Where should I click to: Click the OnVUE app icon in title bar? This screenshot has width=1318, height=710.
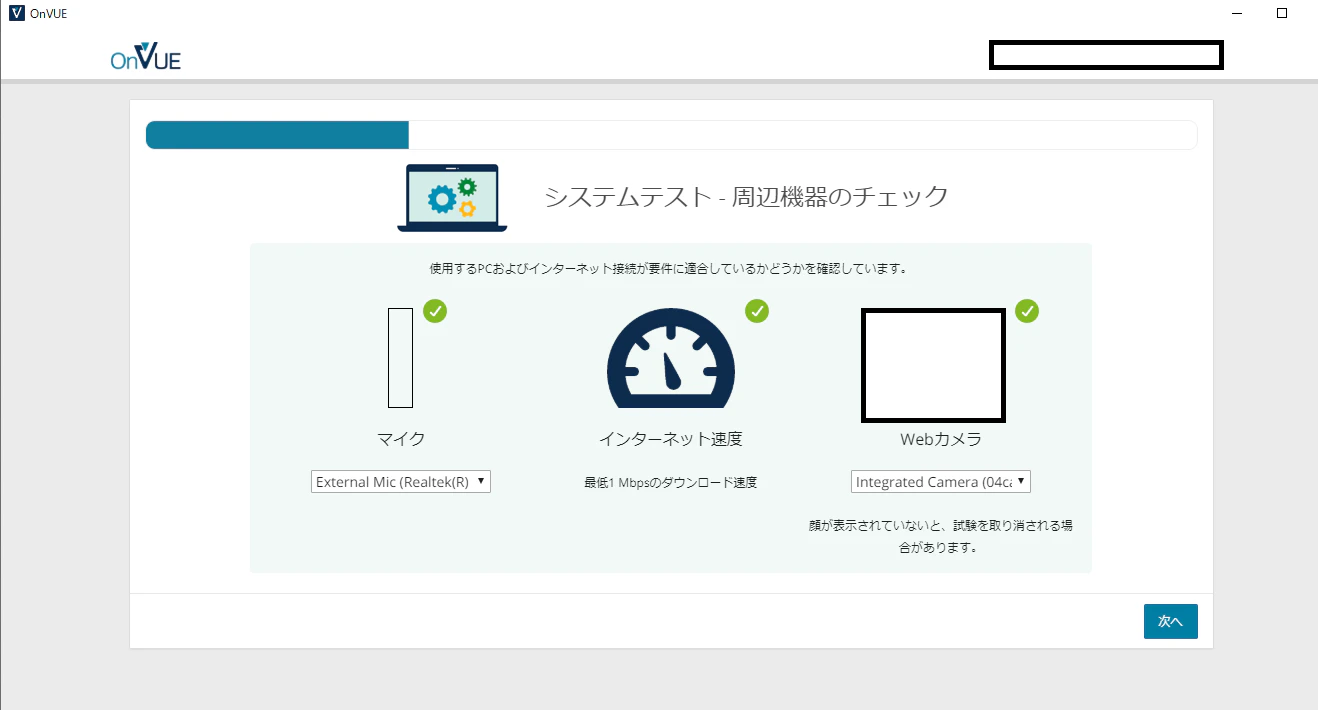point(16,13)
